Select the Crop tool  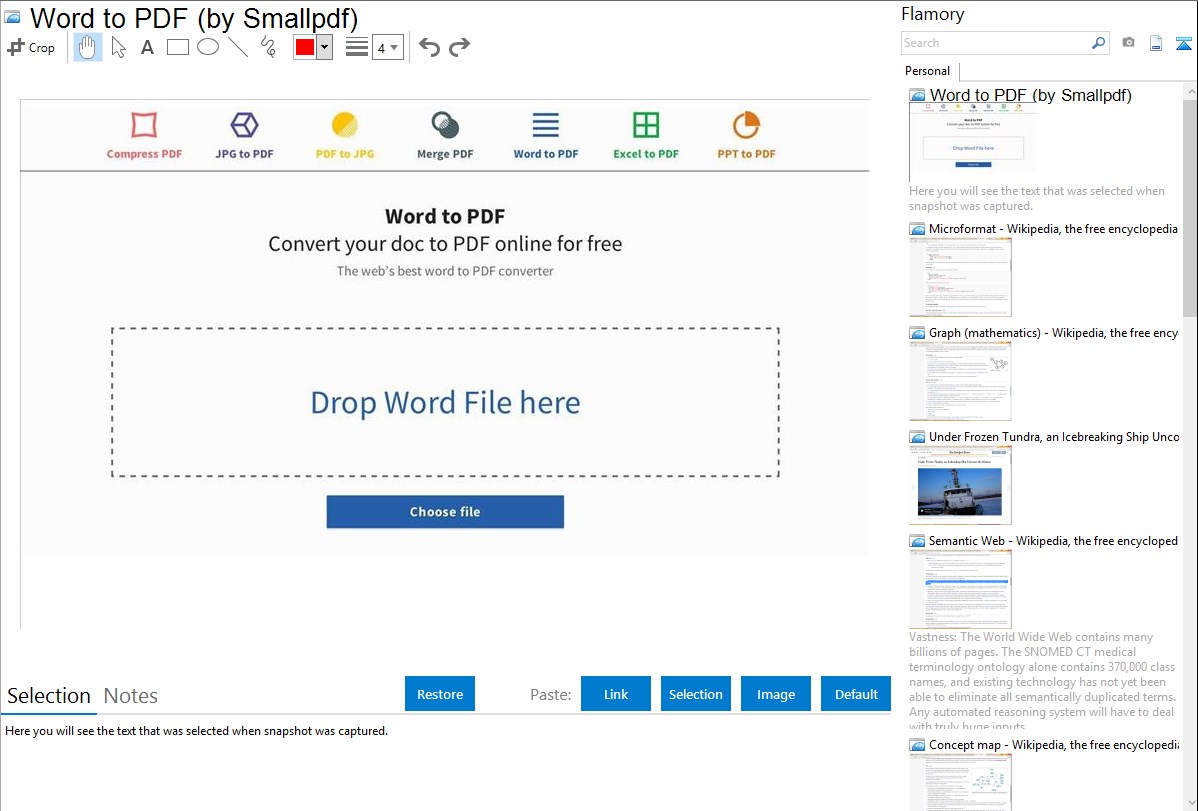click(31, 47)
